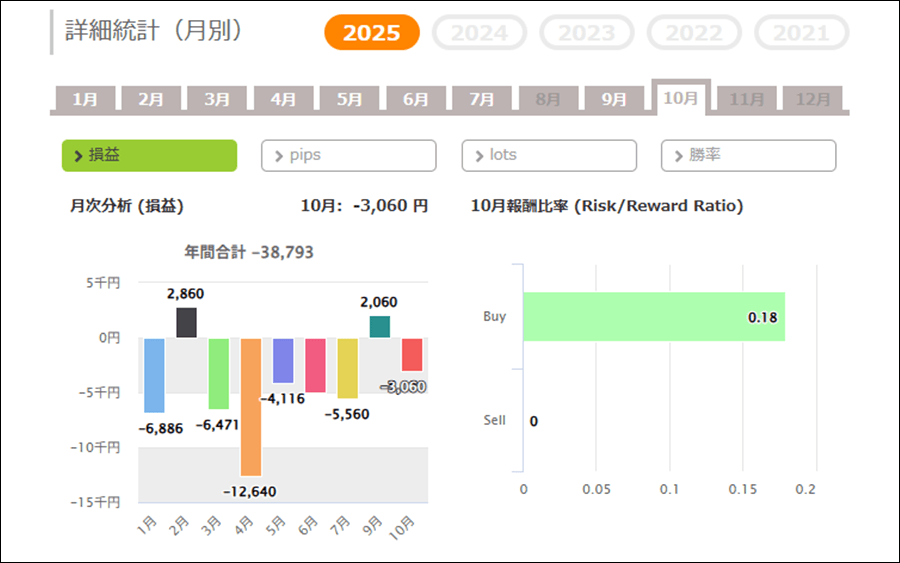Switch the metric to 勝率

[x=748, y=156]
